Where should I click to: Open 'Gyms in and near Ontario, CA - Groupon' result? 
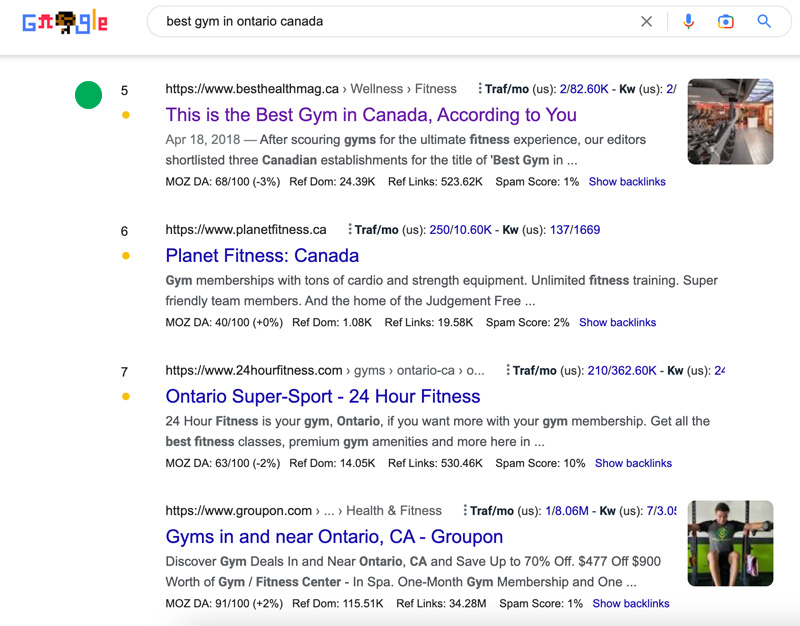pos(334,537)
